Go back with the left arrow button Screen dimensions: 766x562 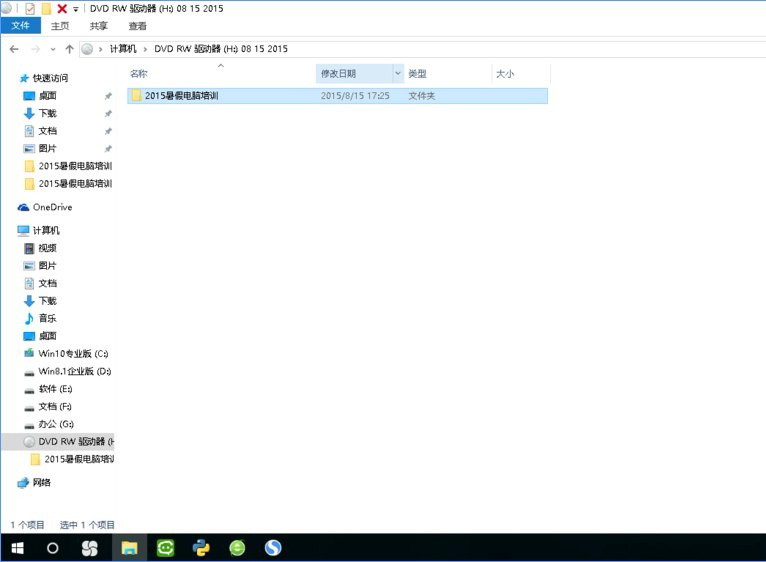[14, 49]
